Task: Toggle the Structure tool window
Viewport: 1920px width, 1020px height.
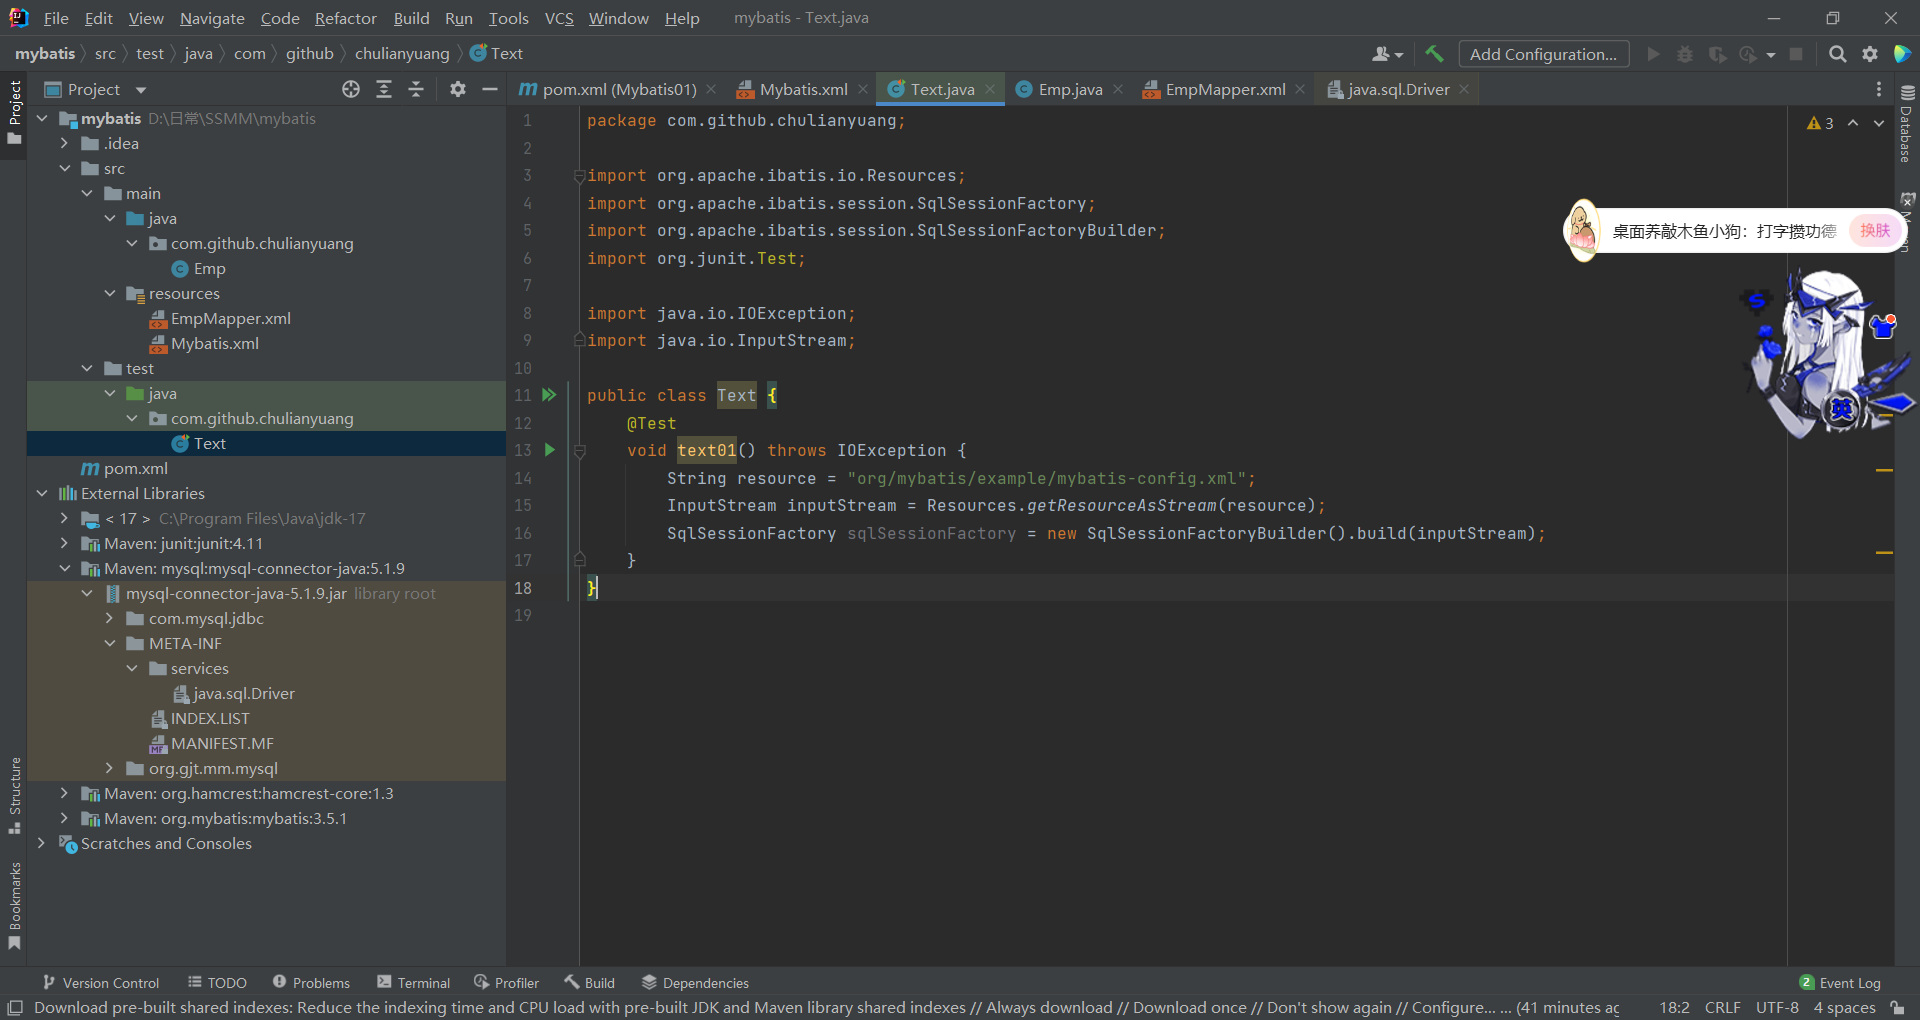Action: click(x=14, y=795)
